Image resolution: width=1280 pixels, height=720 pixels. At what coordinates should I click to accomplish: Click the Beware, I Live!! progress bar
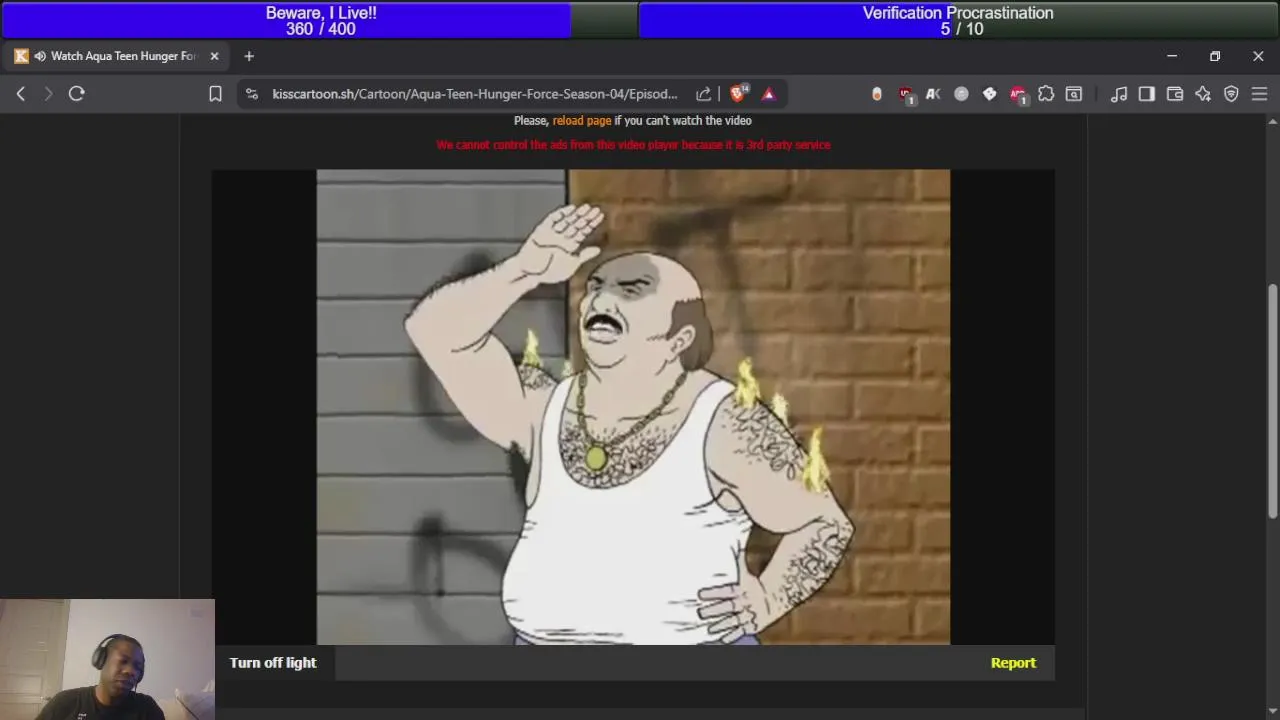coord(320,20)
